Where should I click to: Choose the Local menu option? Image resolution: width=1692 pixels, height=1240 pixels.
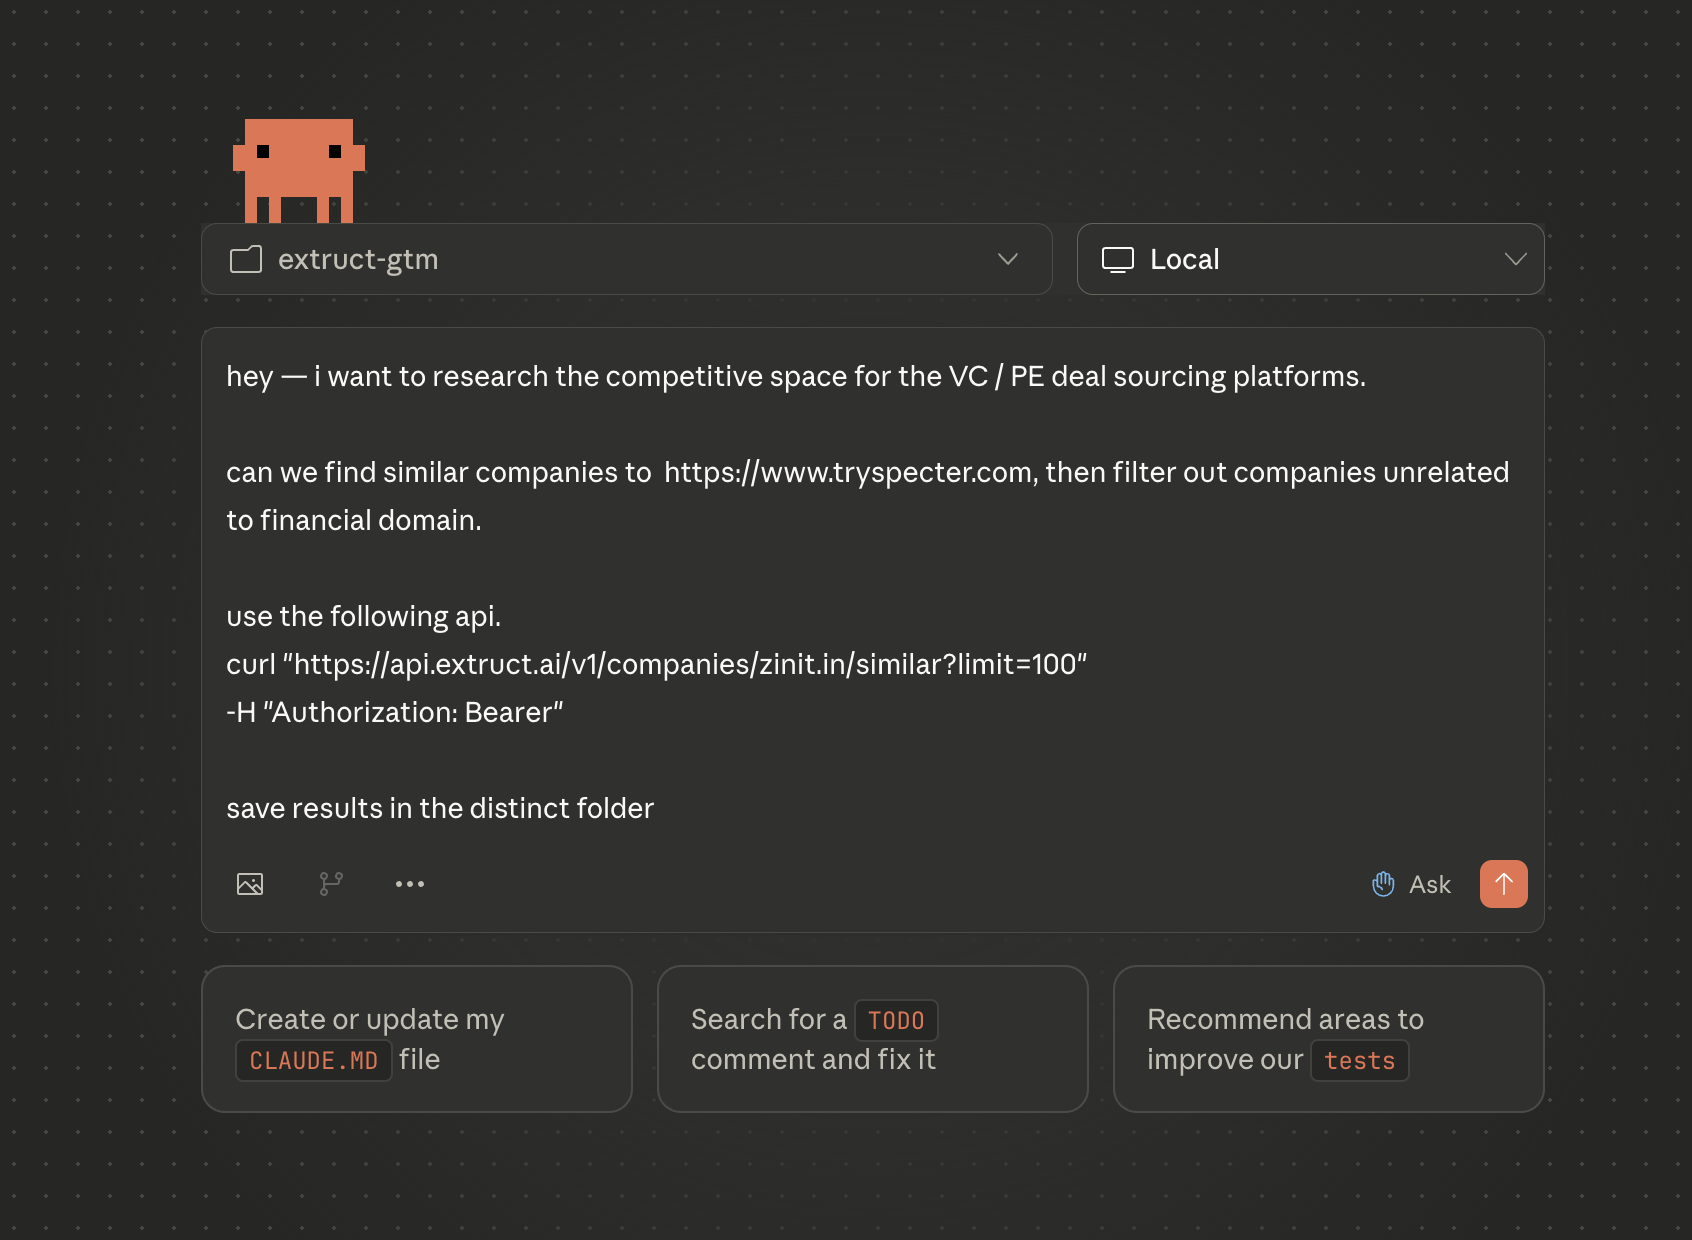(1185, 259)
